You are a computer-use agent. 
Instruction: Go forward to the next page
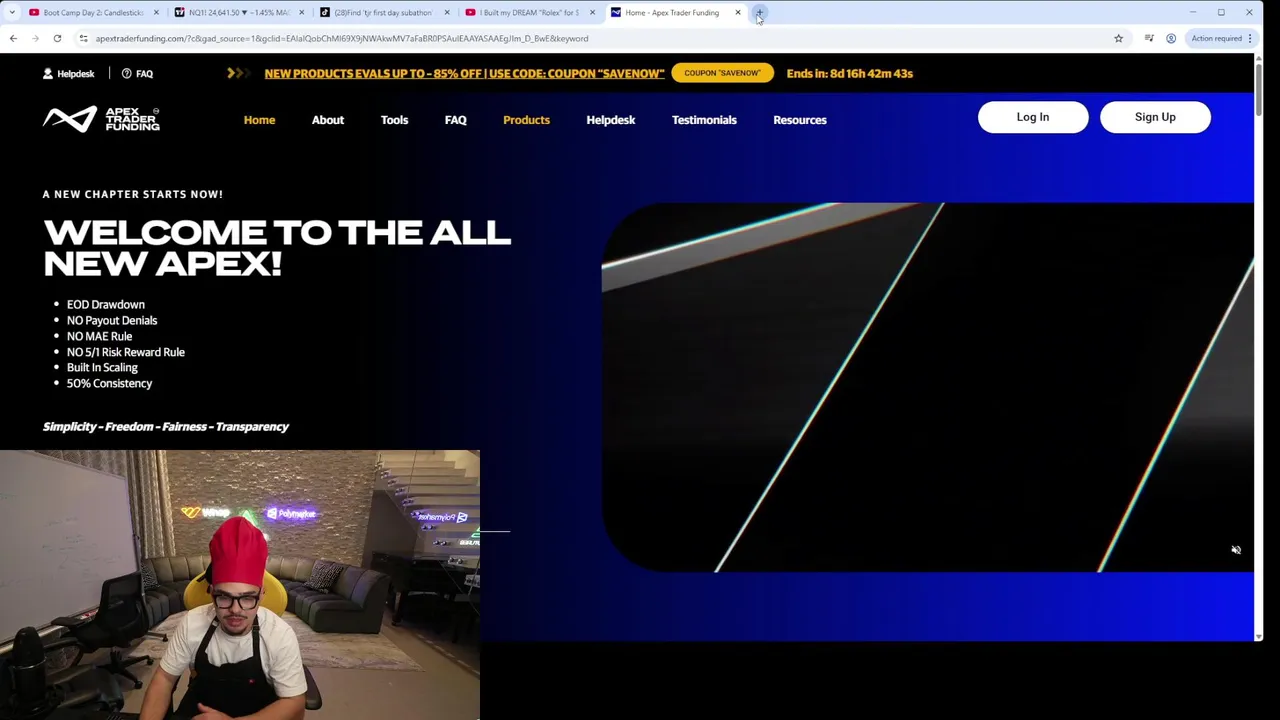pos(35,38)
